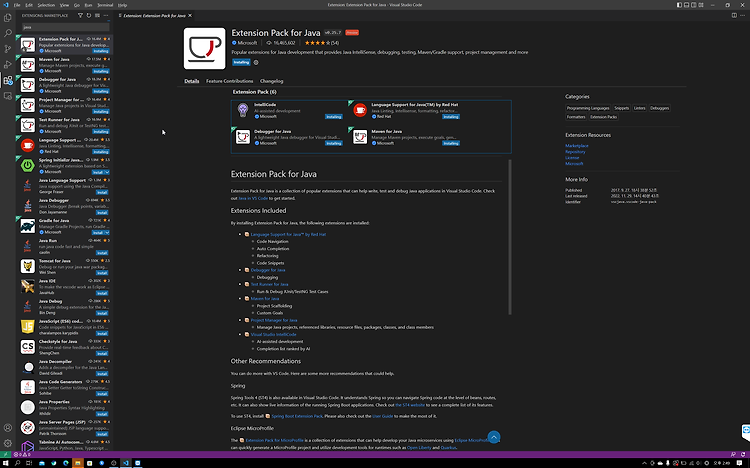This screenshot has height=468, width=750.
Task: Select the Details tab
Action: 192,81
